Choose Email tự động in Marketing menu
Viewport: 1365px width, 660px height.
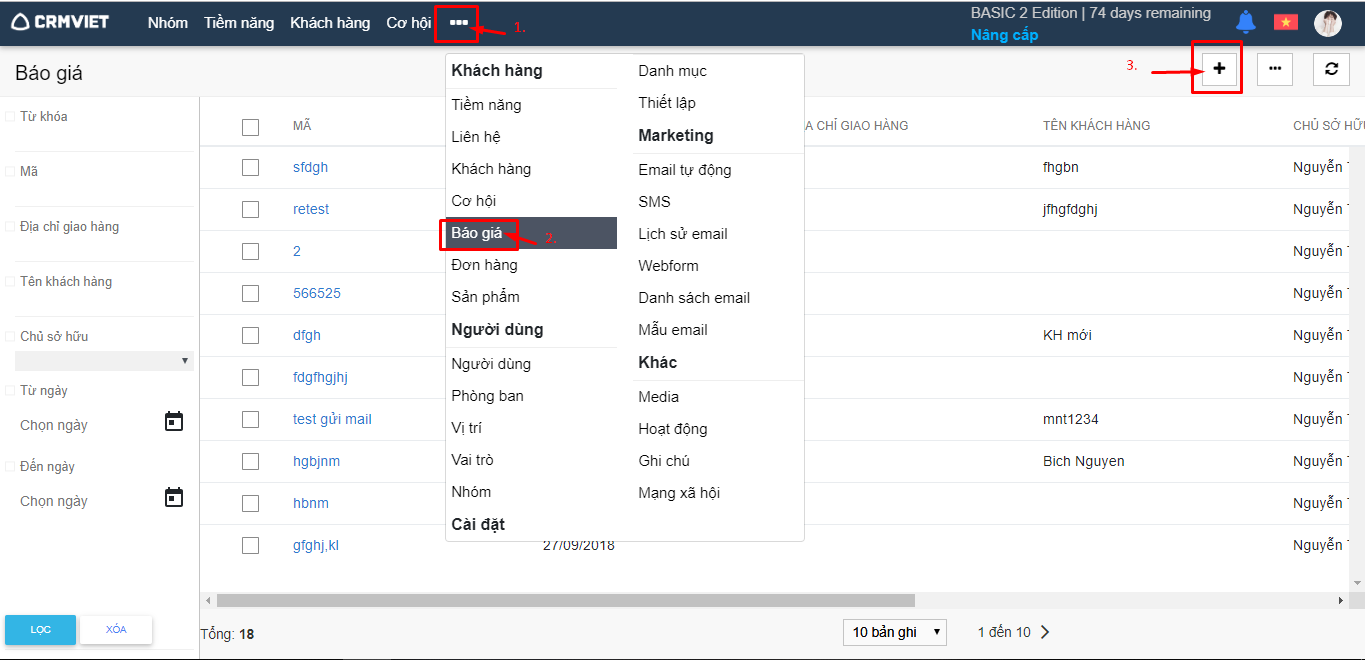tap(684, 170)
